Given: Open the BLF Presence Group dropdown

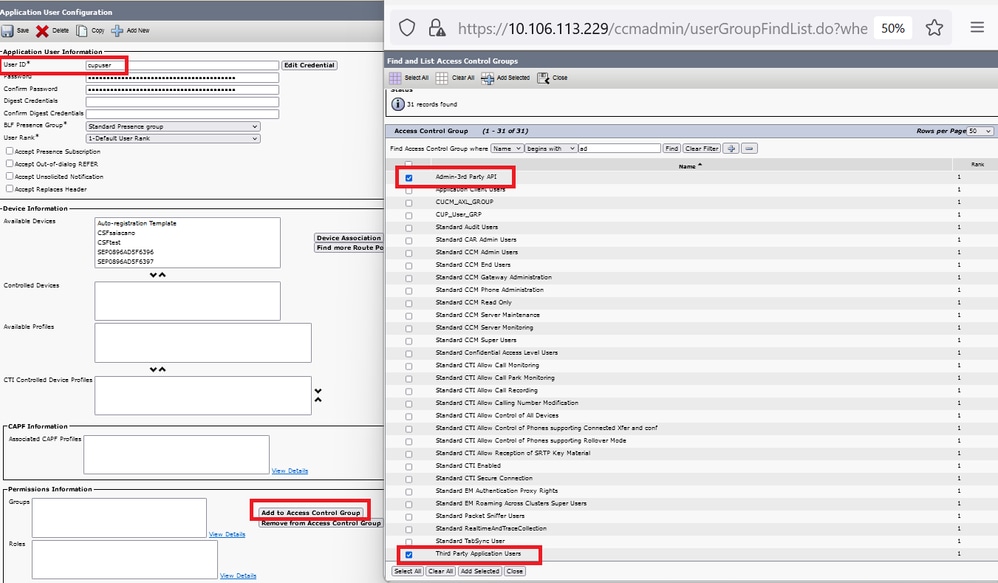Looking at the screenshot, I should (x=173, y=127).
